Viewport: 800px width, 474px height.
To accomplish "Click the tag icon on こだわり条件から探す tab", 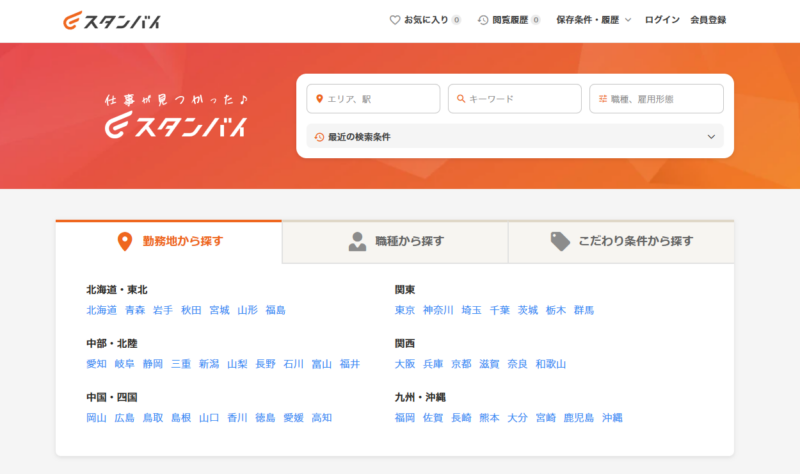I will (560, 241).
